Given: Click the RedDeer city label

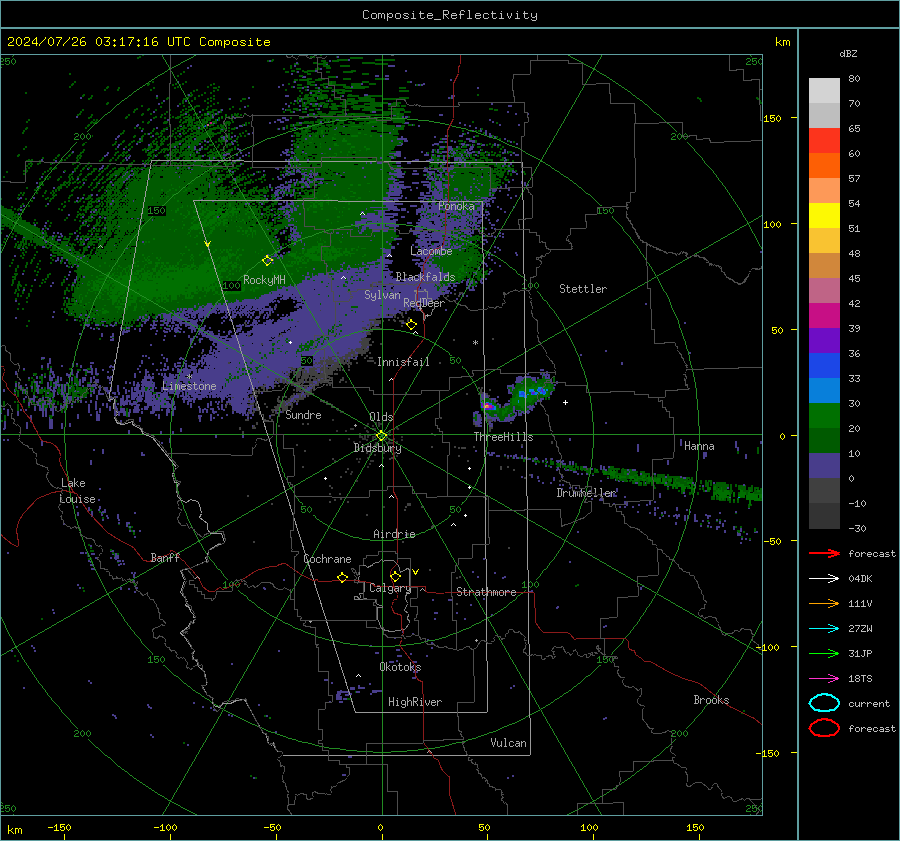Looking at the screenshot, I should point(424,303).
